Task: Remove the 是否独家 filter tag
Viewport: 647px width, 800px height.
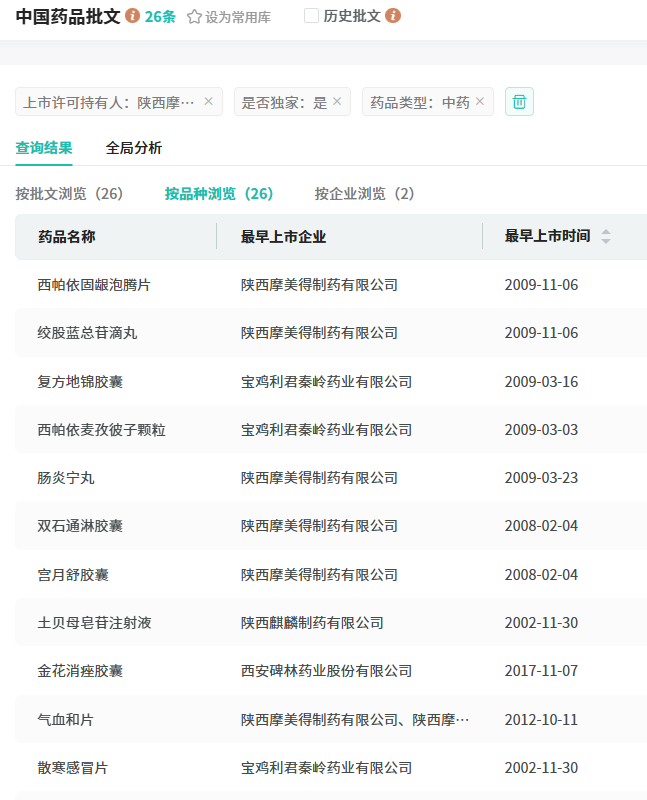Action: (337, 101)
